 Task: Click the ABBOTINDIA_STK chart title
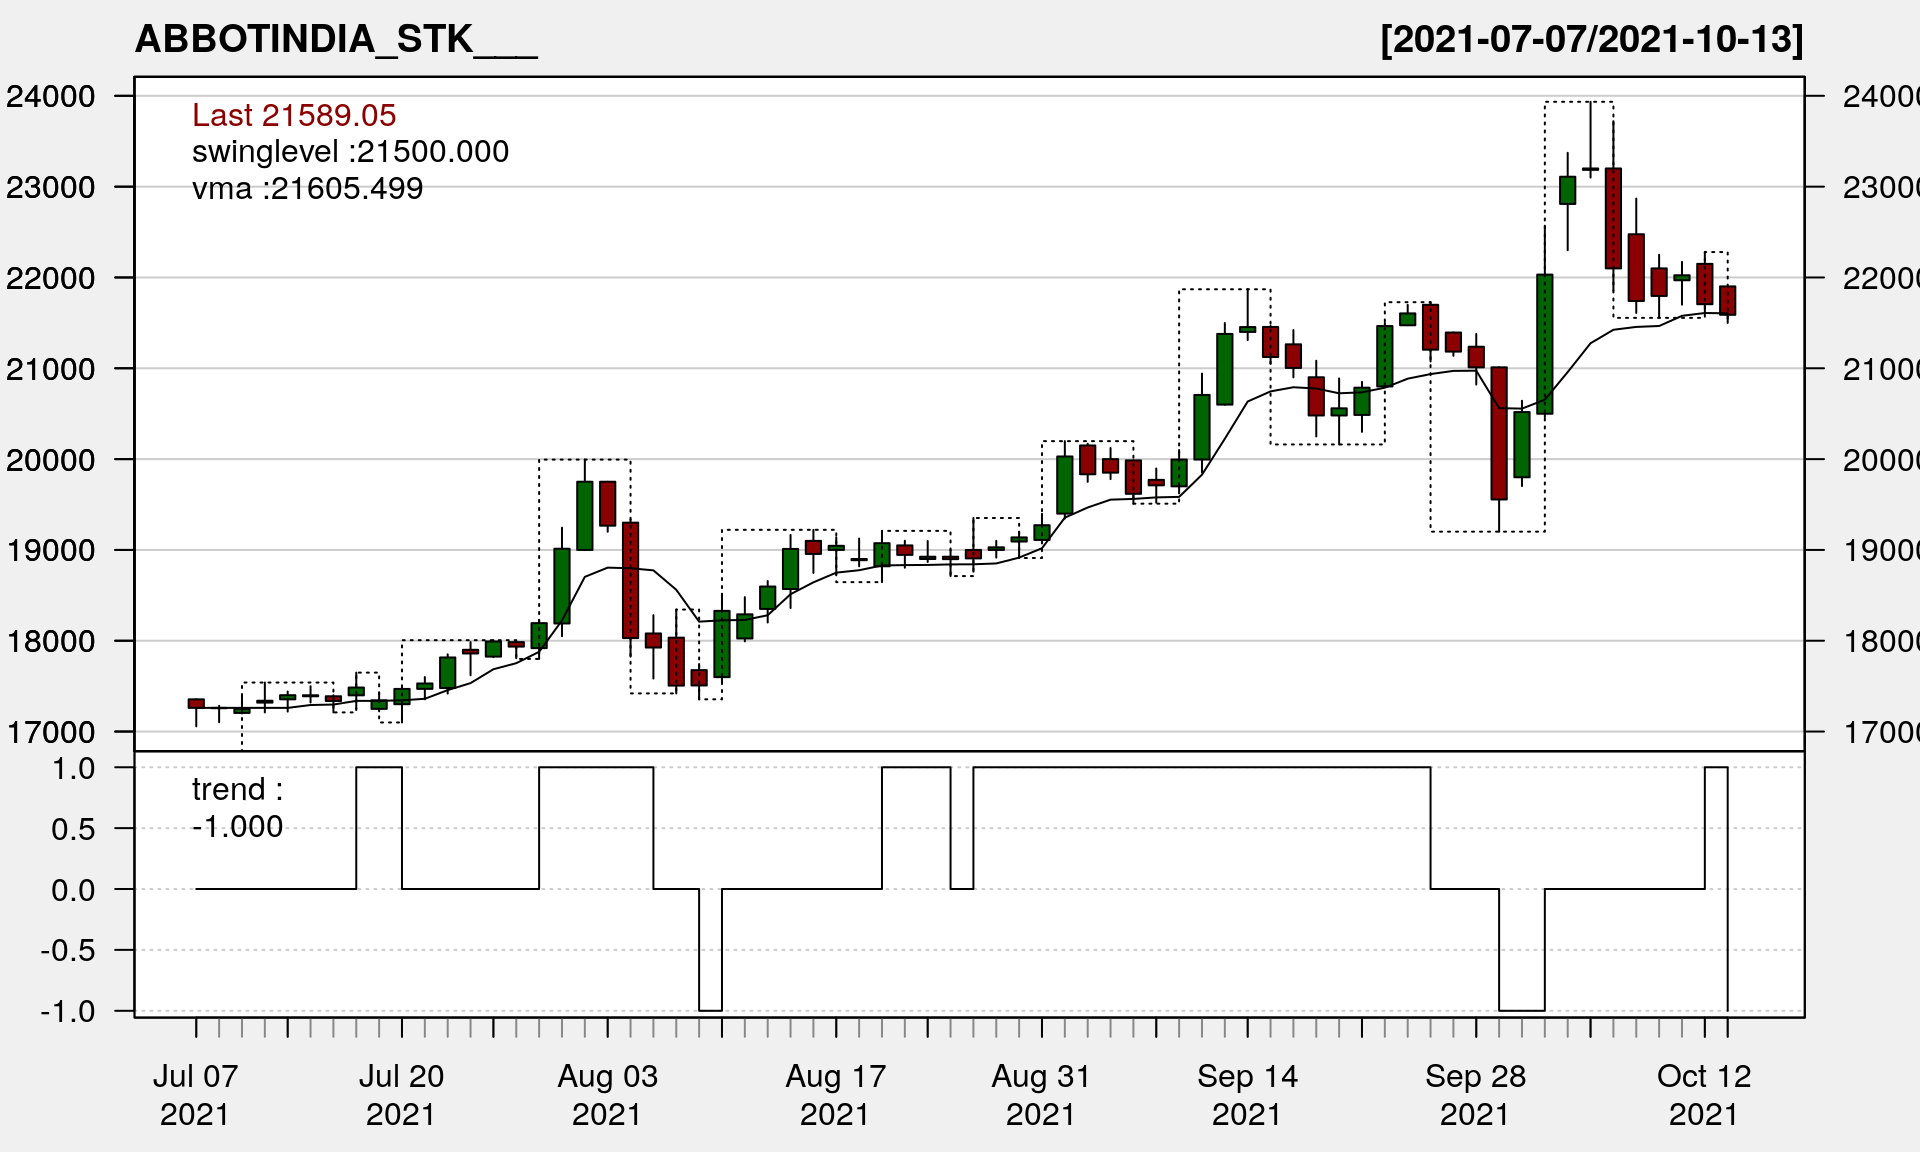(336, 39)
